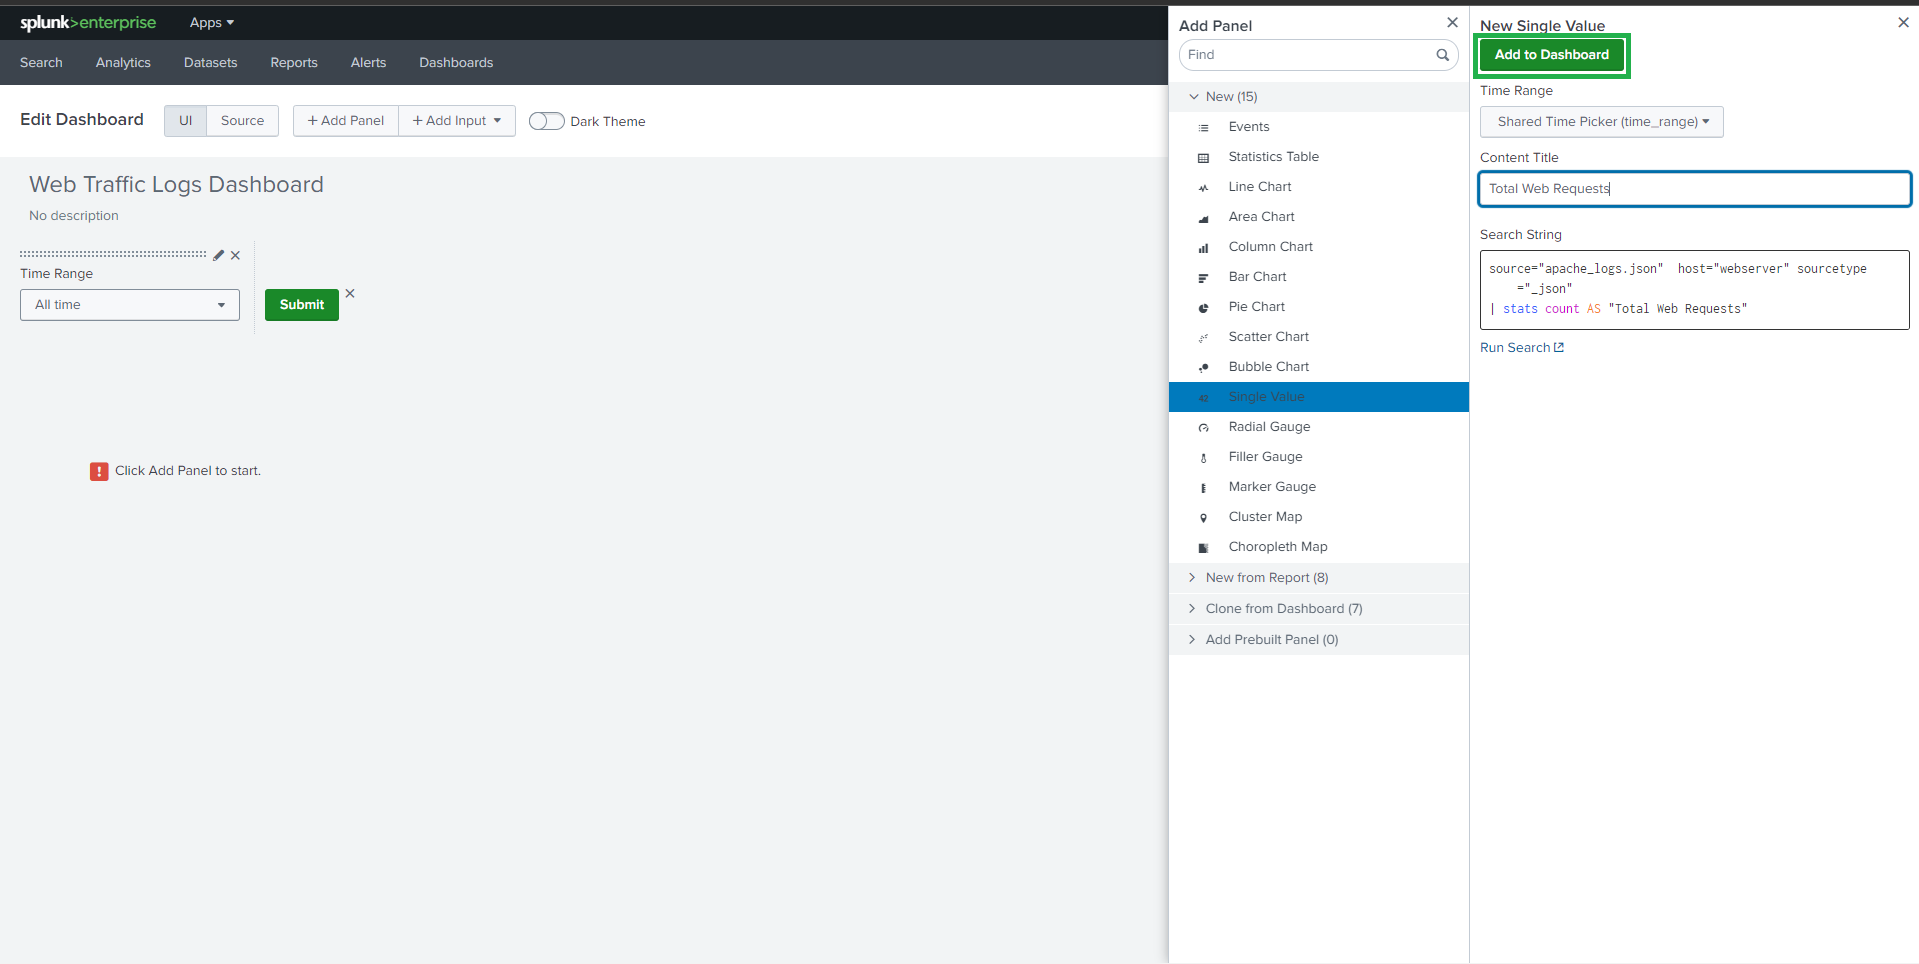Viewport: 1919px width, 964px height.
Task: Open the Dashboards nav tab
Action: tap(456, 62)
